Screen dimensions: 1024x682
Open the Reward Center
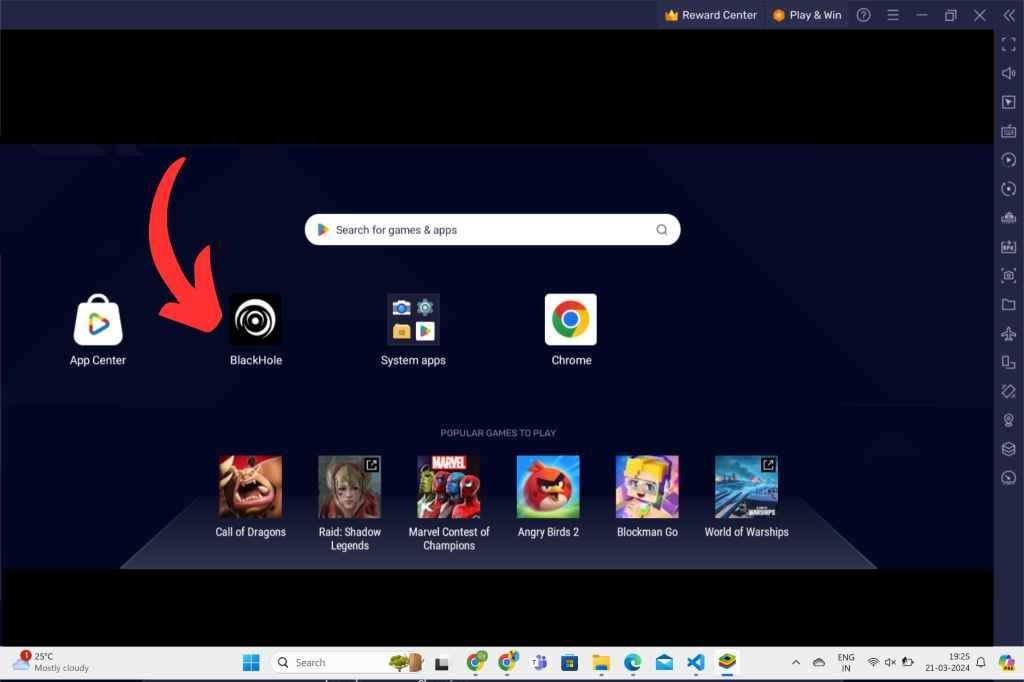pyautogui.click(x=711, y=15)
